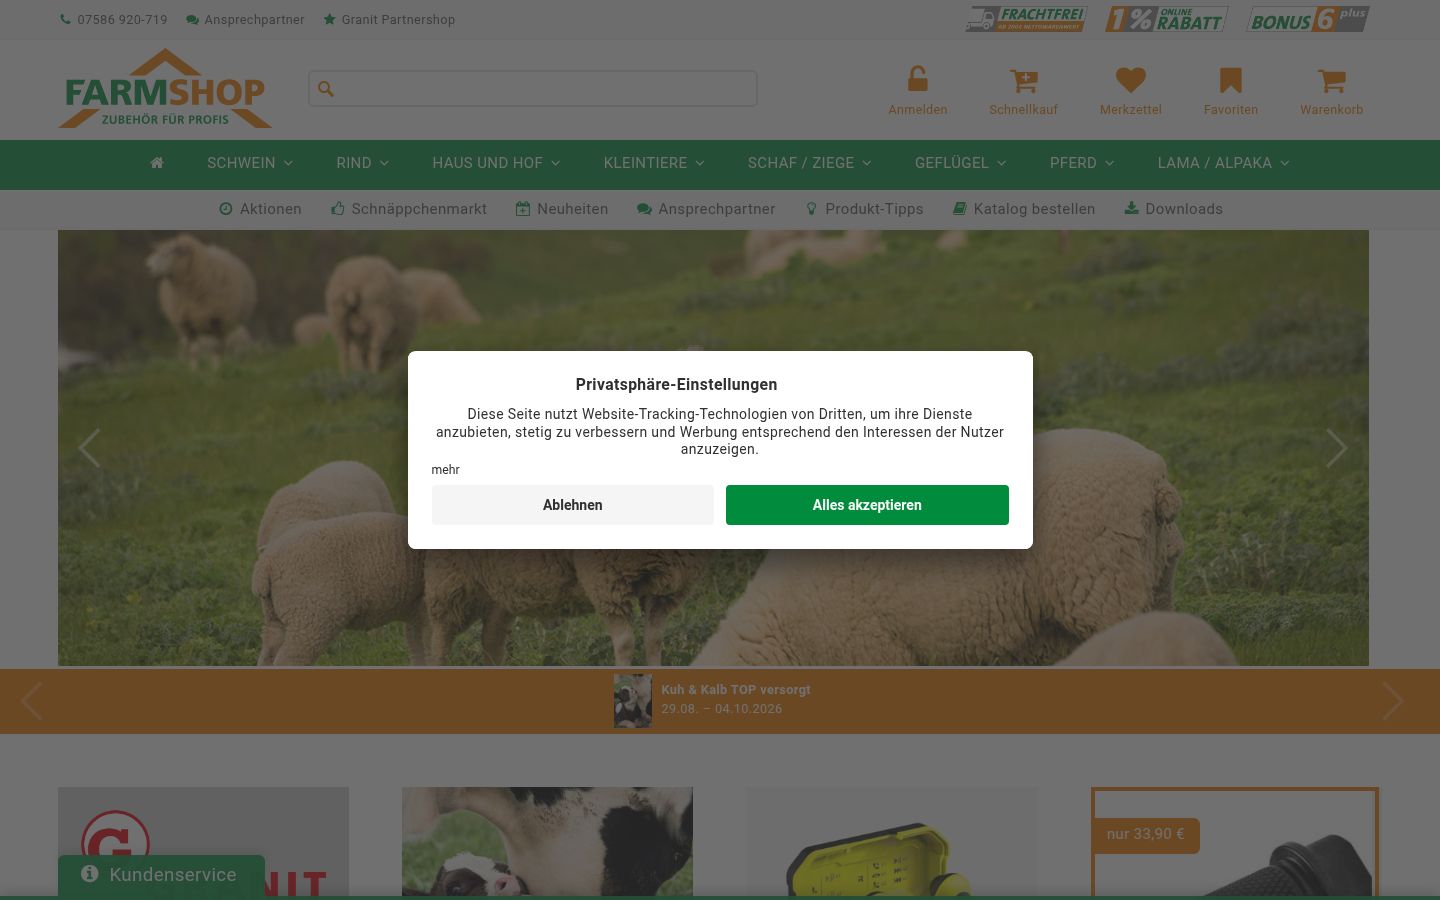
Task: Open cow and calf teaser image
Action: click(x=547, y=842)
